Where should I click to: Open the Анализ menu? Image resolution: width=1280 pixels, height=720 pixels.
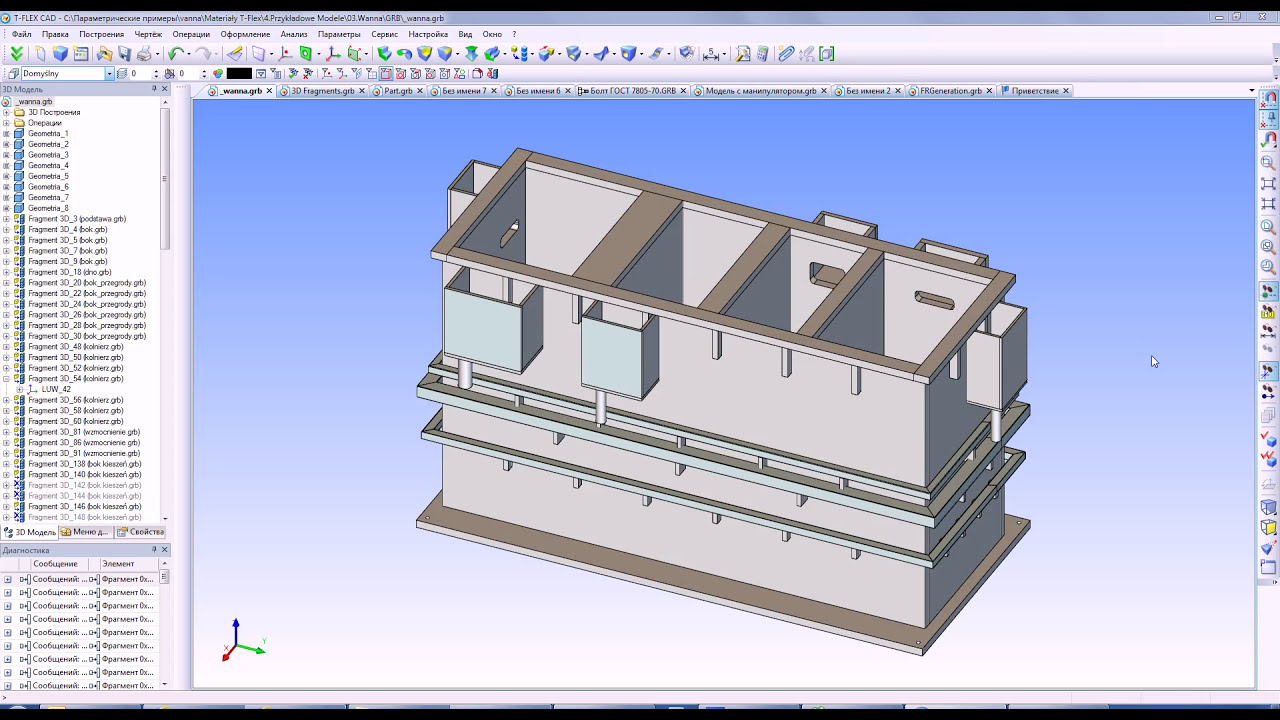(x=294, y=34)
